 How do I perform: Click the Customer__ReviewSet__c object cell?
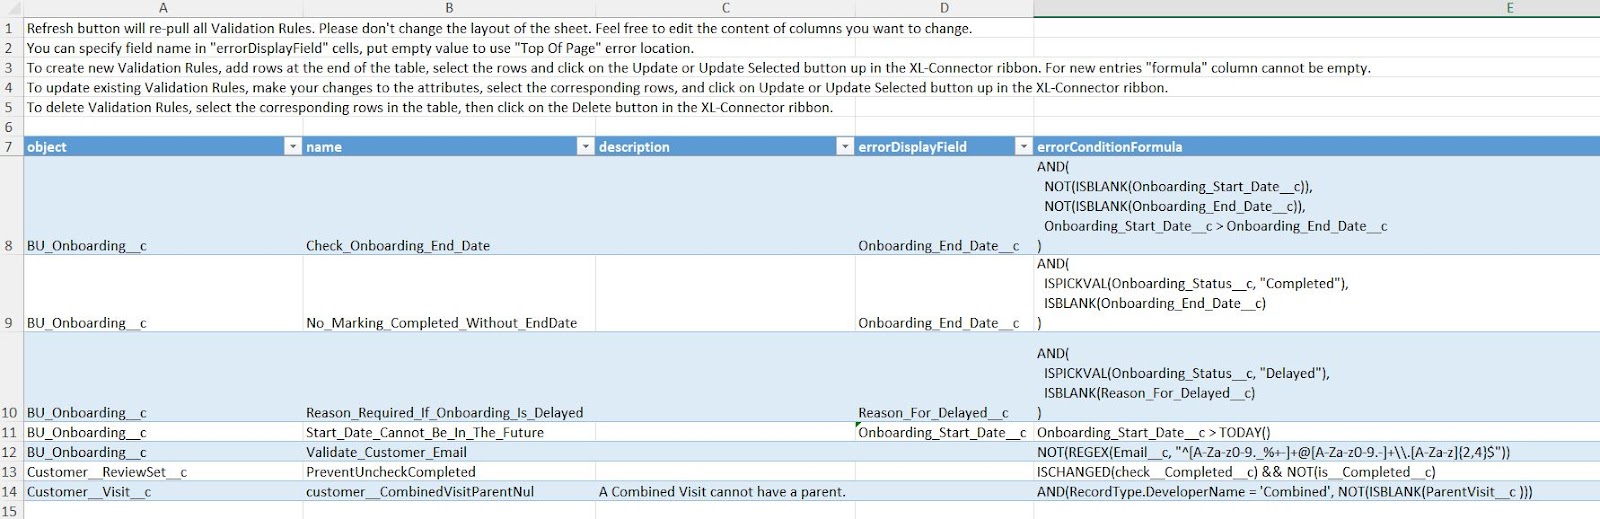163,472
